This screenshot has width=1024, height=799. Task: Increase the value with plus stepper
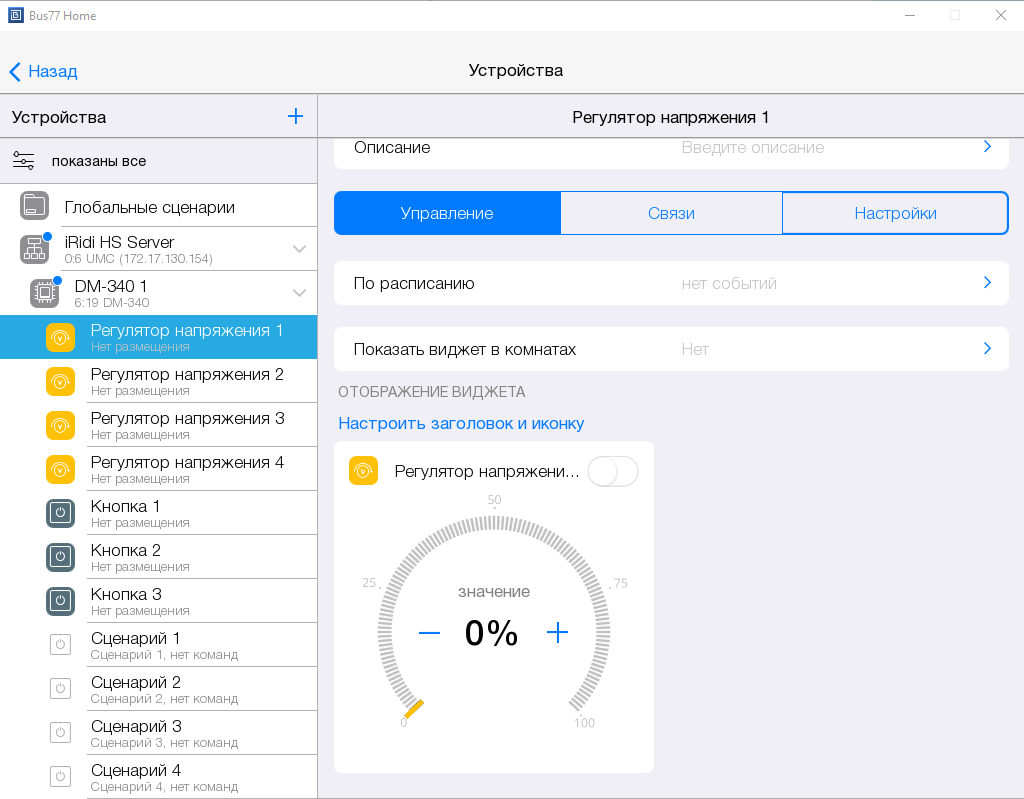click(x=557, y=632)
